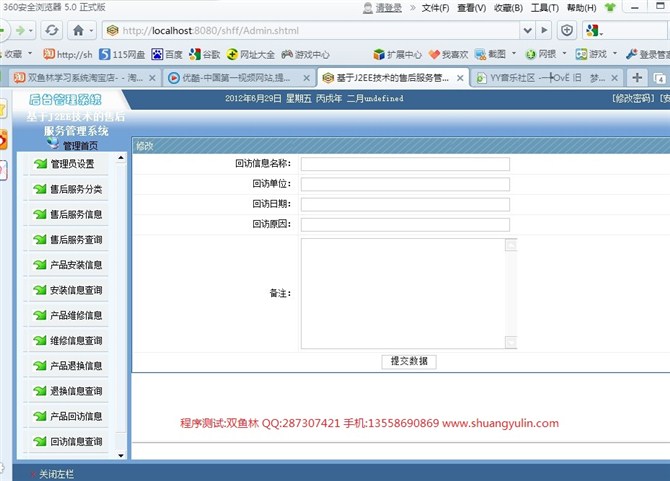Expand the forward button history dropdown
This screenshot has width=670, height=481.
click(x=30, y=30)
